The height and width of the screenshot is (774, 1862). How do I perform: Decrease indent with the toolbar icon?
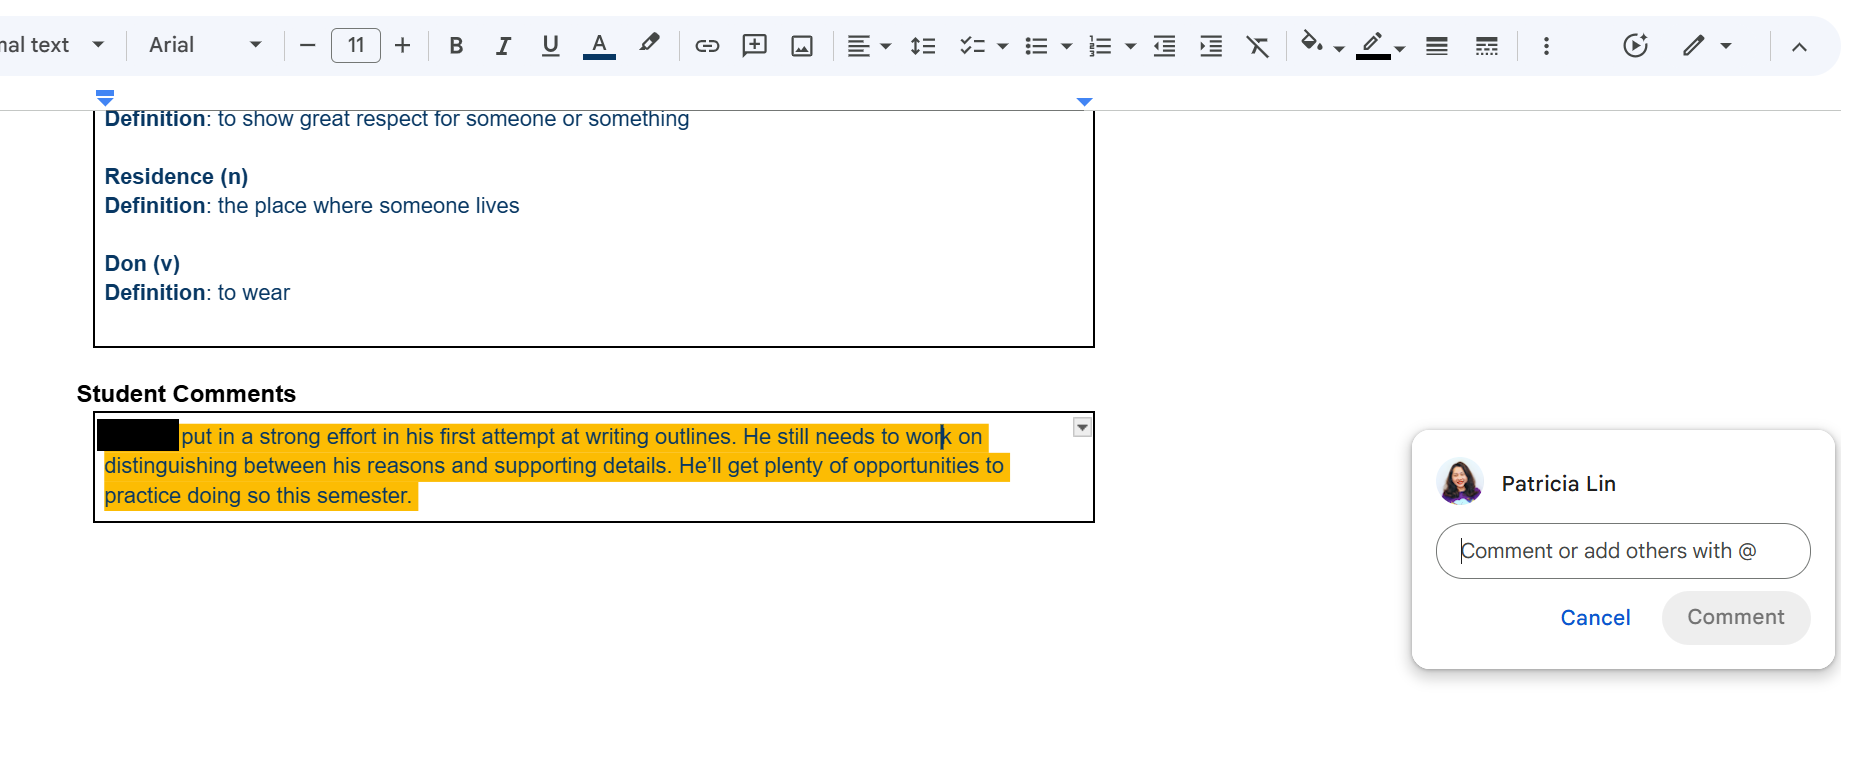coord(1164,46)
